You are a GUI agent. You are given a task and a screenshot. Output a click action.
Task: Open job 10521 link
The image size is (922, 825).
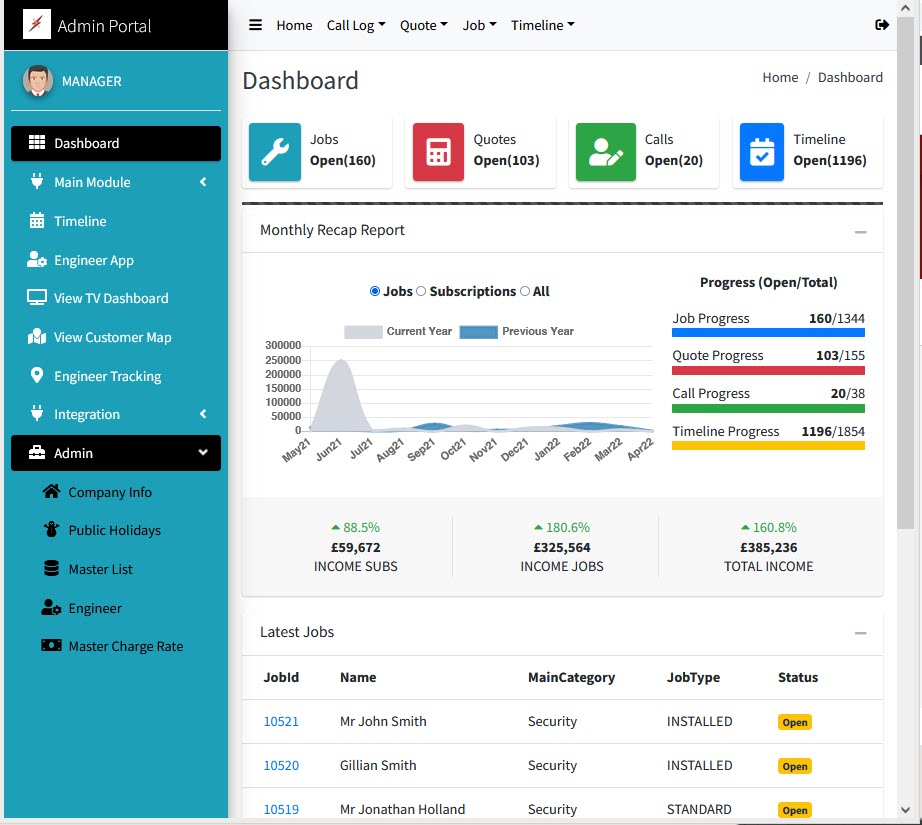[281, 721]
